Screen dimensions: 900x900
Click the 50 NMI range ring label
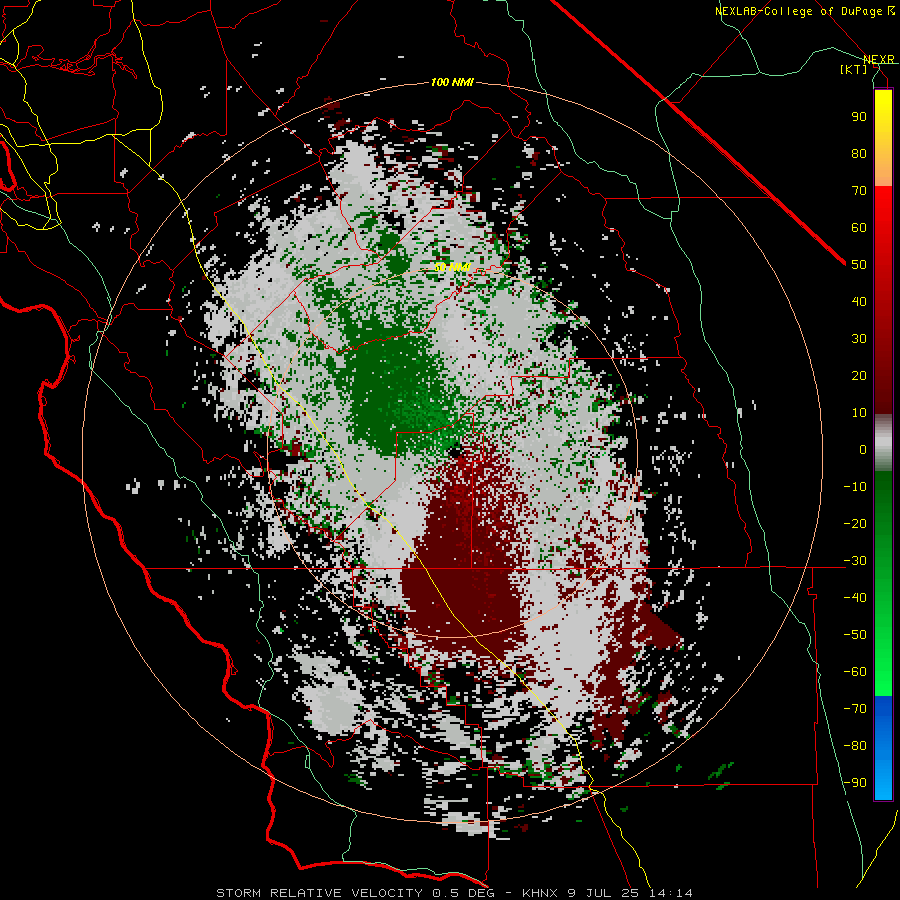click(x=452, y=267)
